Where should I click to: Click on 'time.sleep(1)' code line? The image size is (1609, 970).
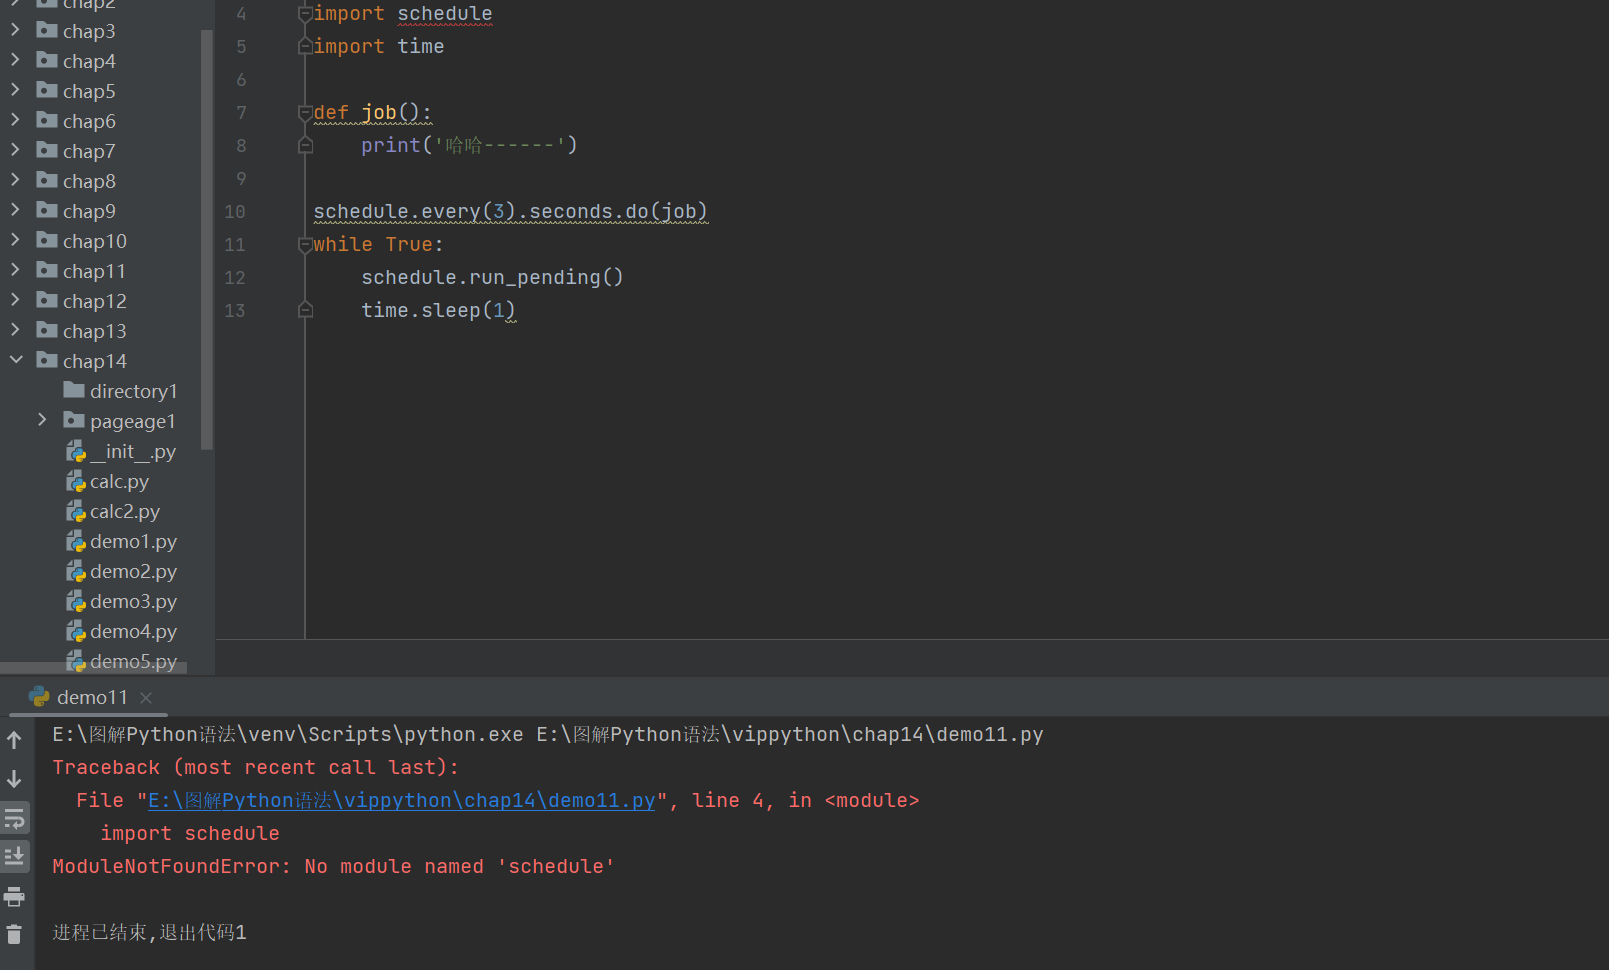(438, 310)
